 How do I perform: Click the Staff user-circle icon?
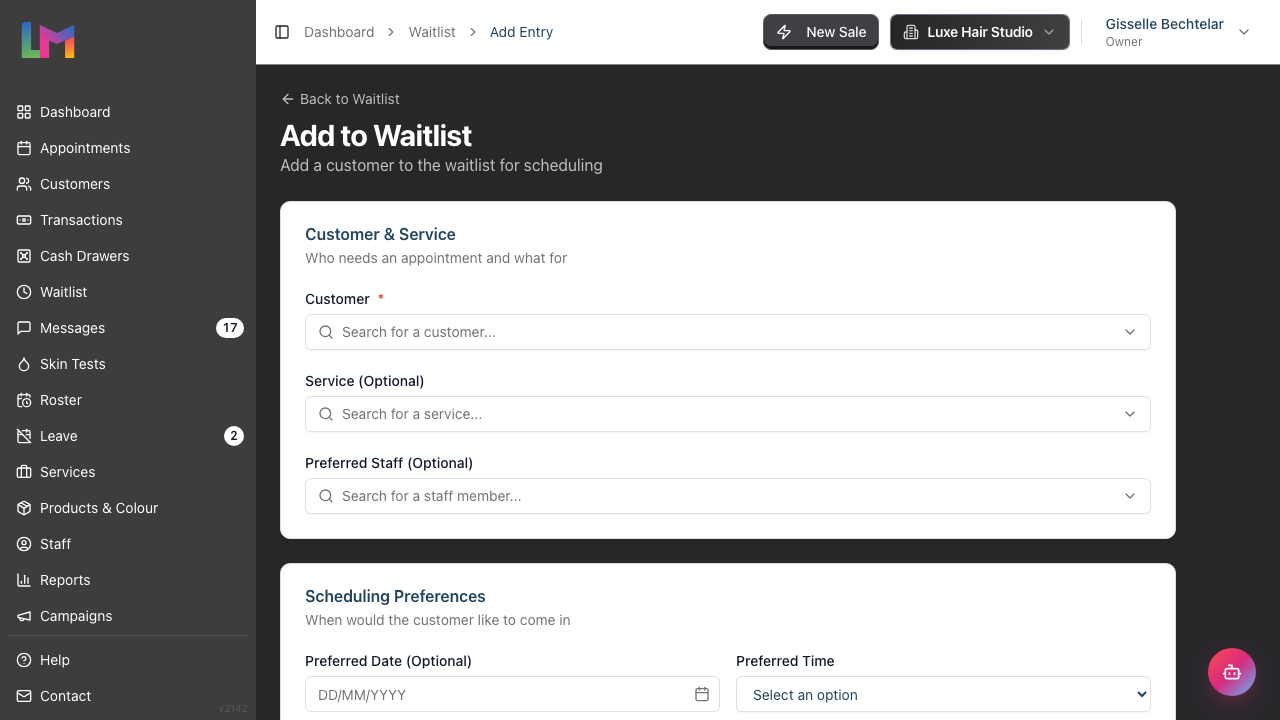(24, 544)
